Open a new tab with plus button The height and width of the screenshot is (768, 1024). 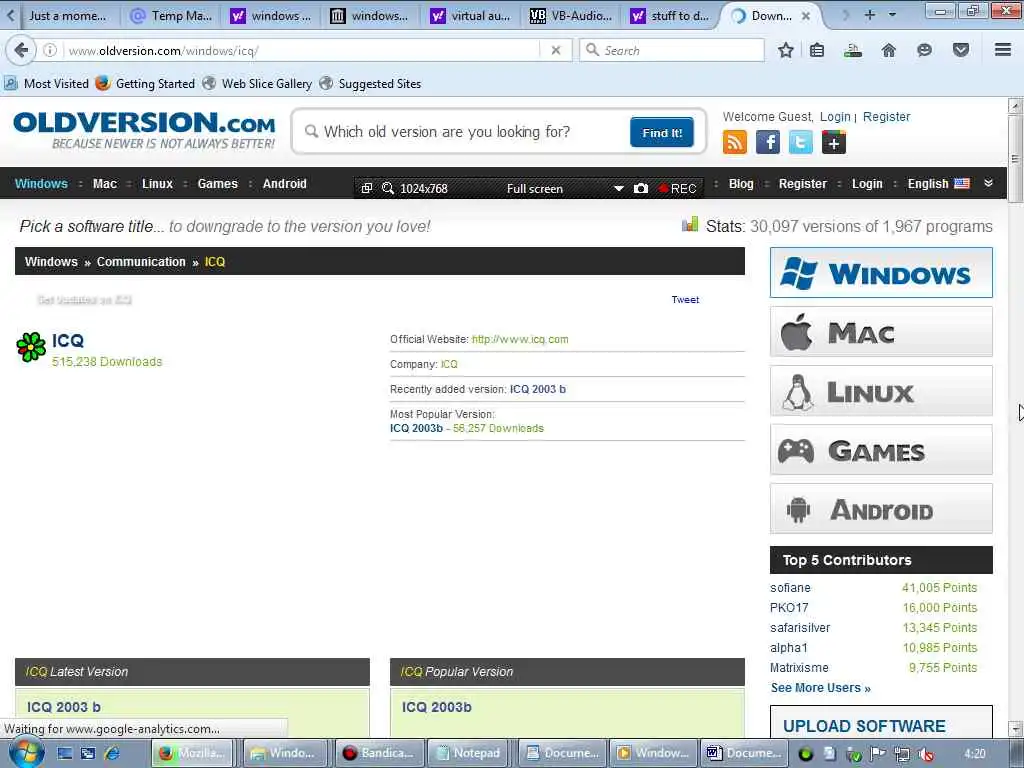869,15
